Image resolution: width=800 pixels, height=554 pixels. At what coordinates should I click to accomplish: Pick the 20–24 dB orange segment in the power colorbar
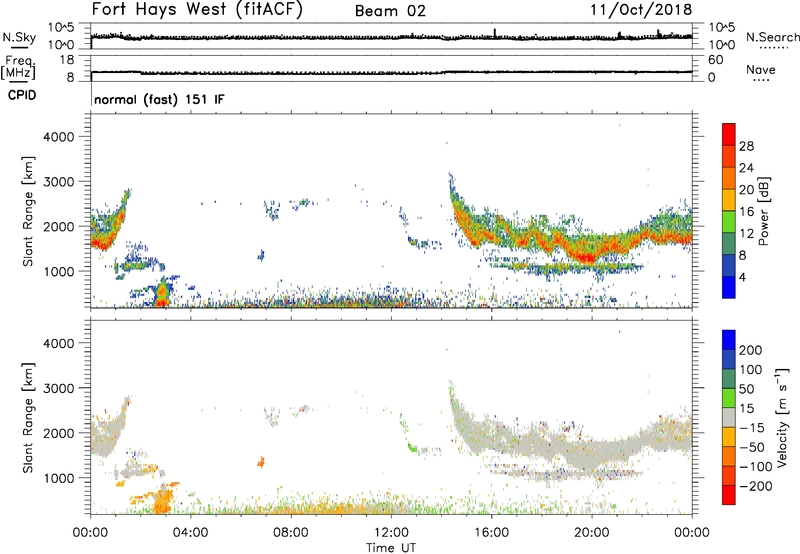click(x=729, y=178)
